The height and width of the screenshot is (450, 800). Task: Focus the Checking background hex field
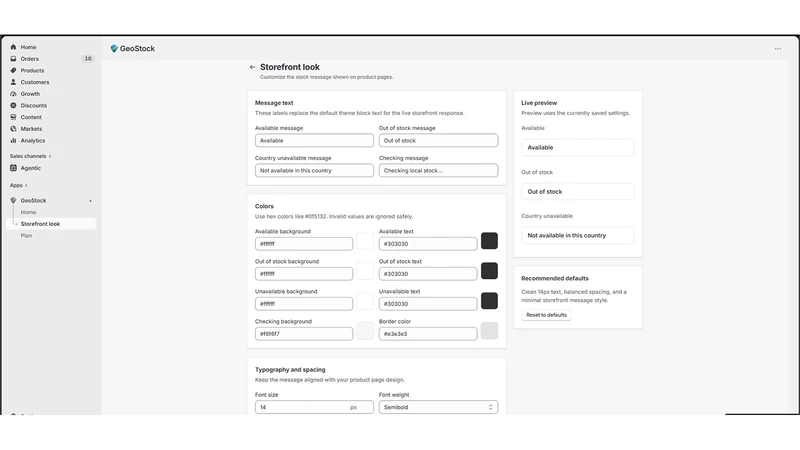coord(304,334)
